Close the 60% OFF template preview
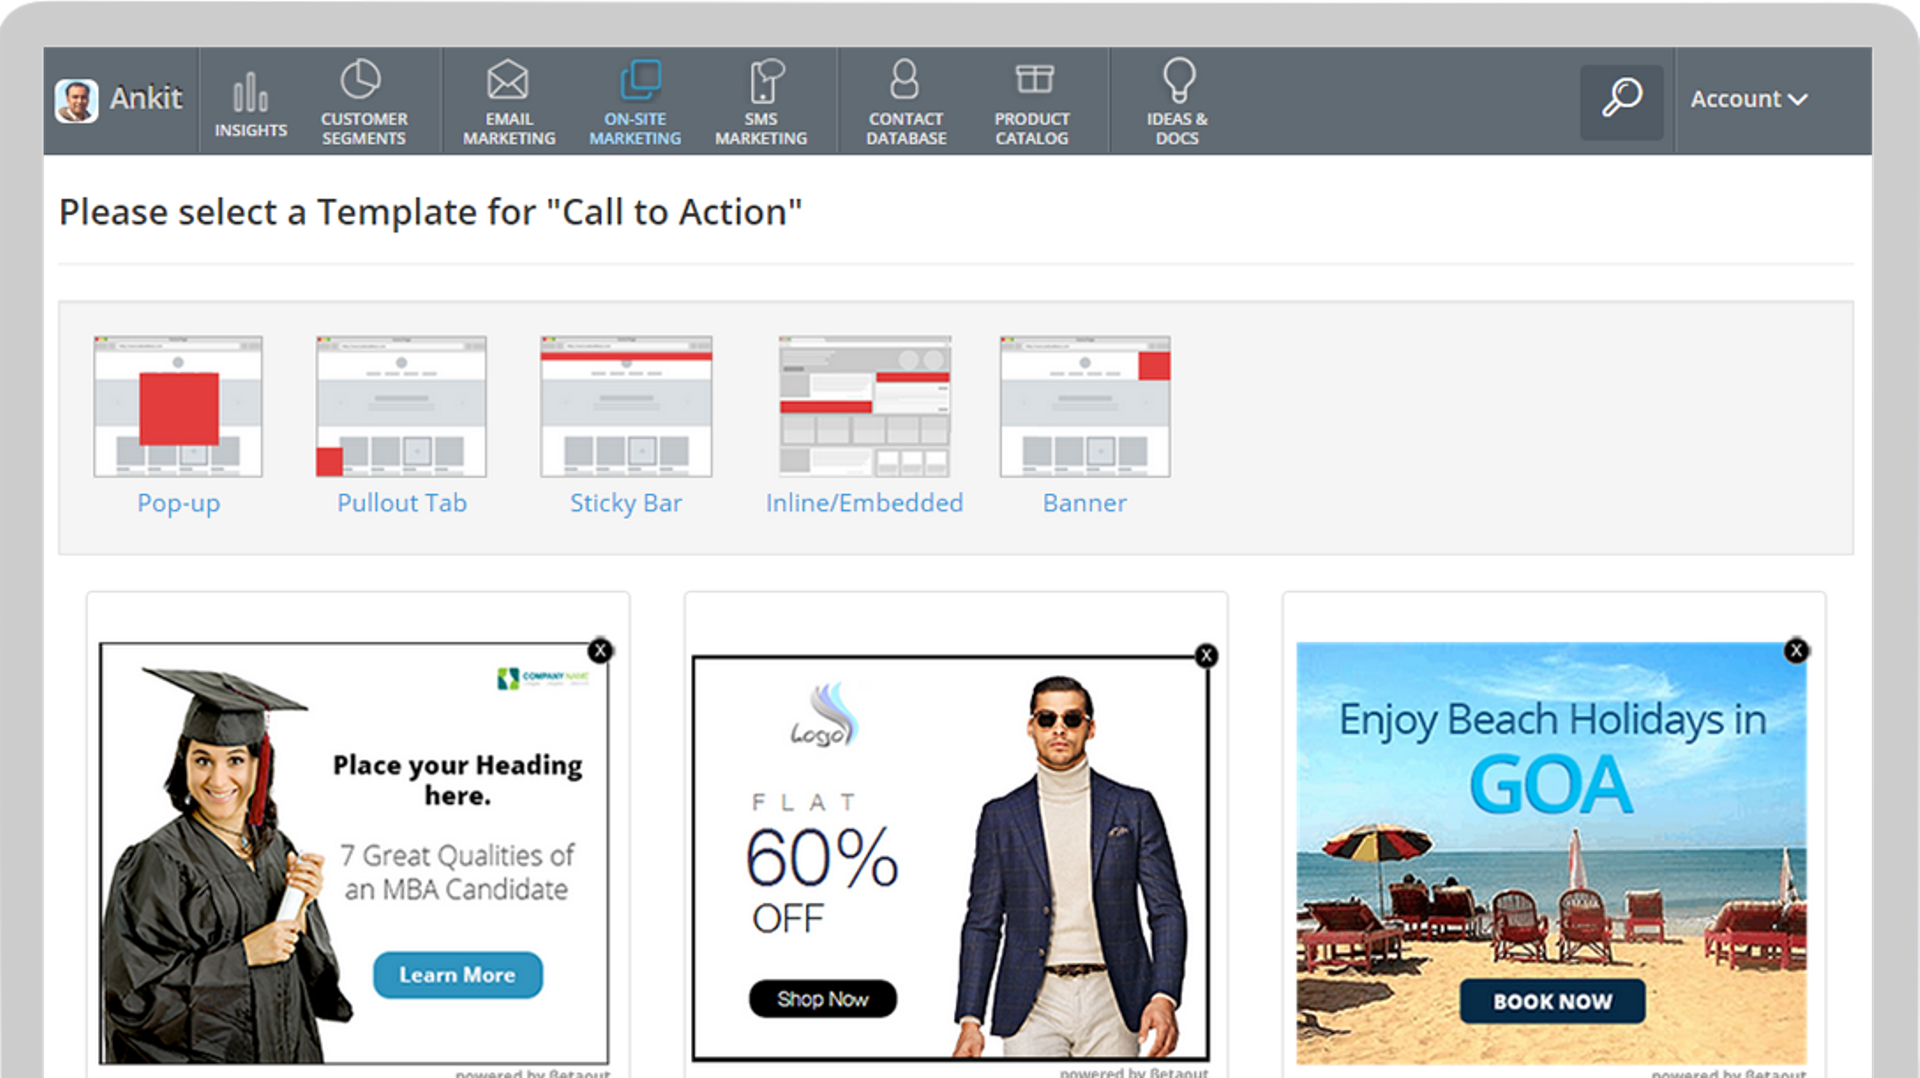This screenshot has width=1920, height=1078. coord(1206,655)
